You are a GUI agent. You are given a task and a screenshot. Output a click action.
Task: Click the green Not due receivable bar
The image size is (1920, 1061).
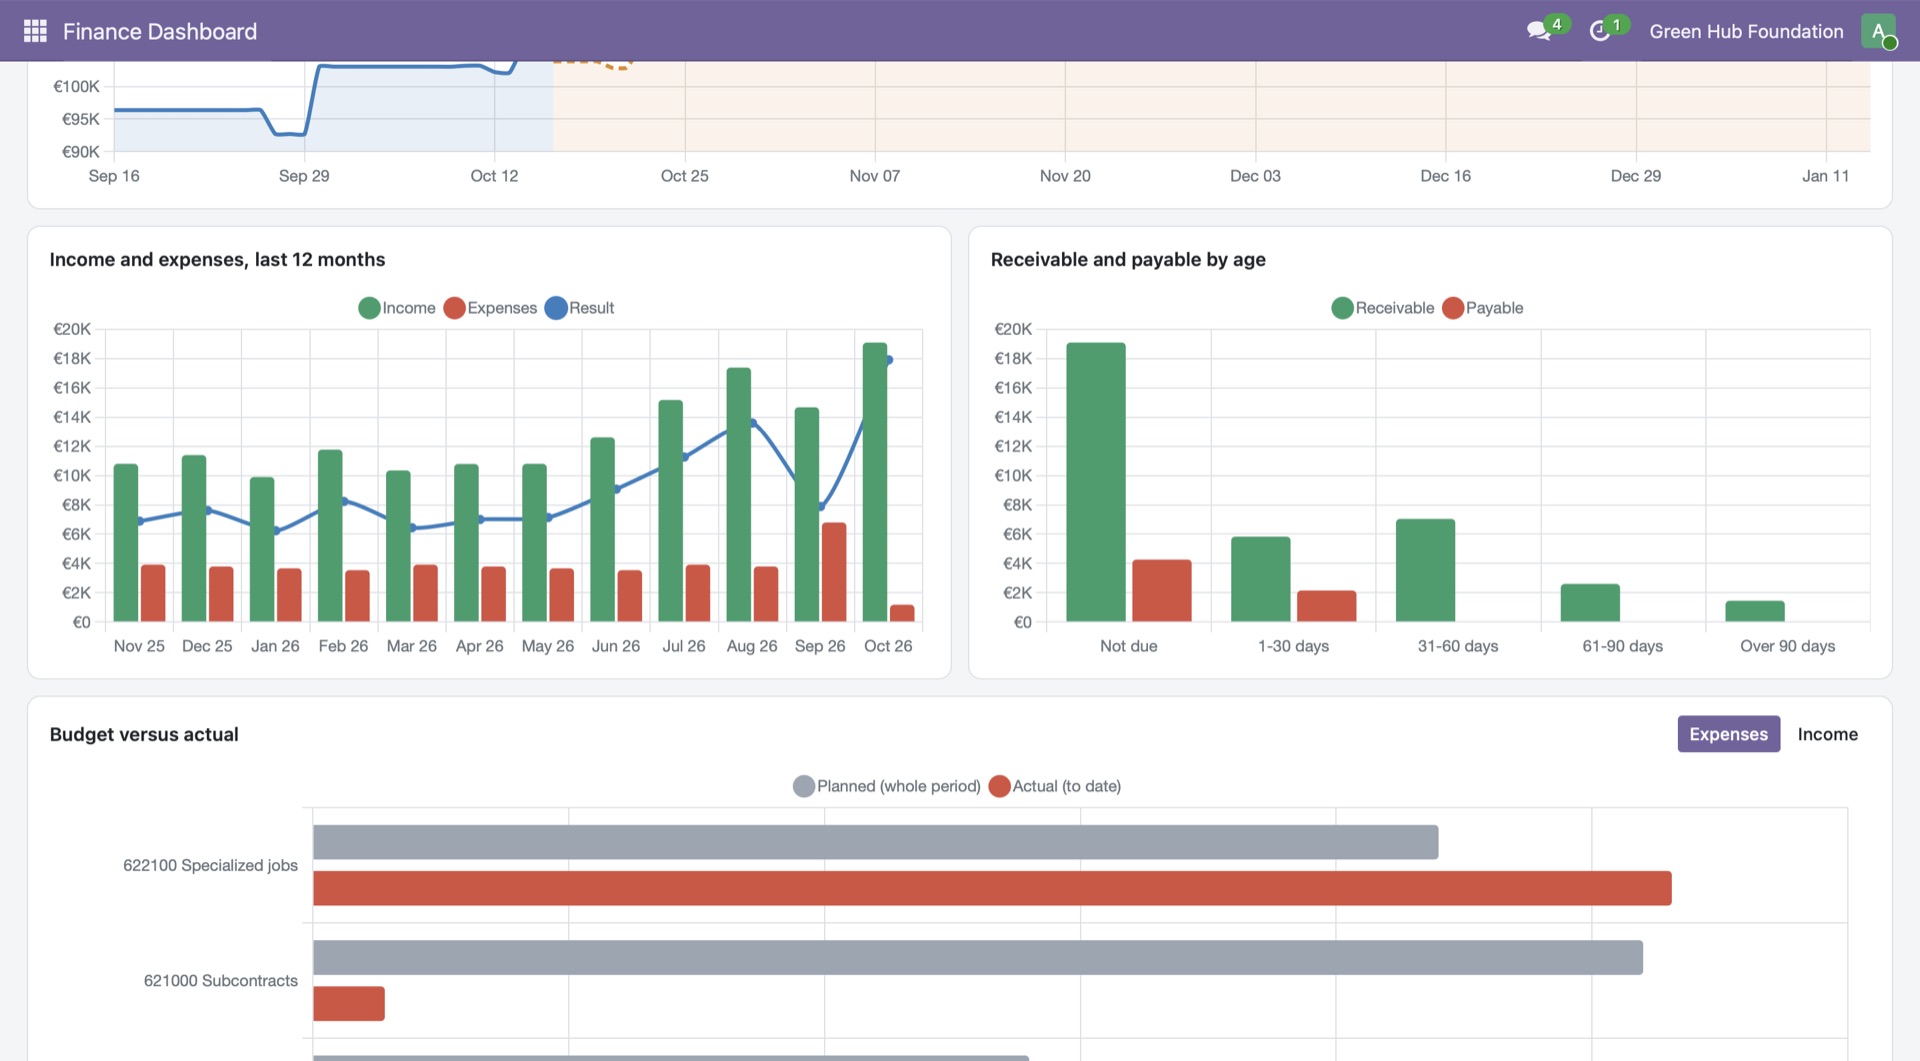pos(1096,482)
